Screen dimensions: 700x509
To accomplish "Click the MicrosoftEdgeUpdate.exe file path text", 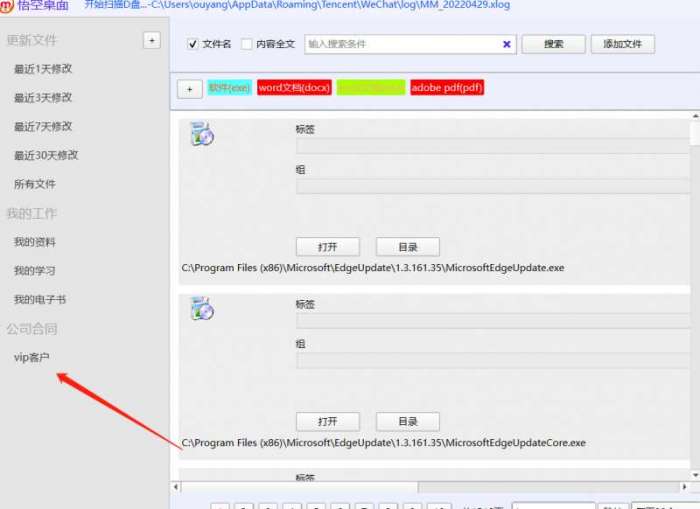I will pos(373,268).
